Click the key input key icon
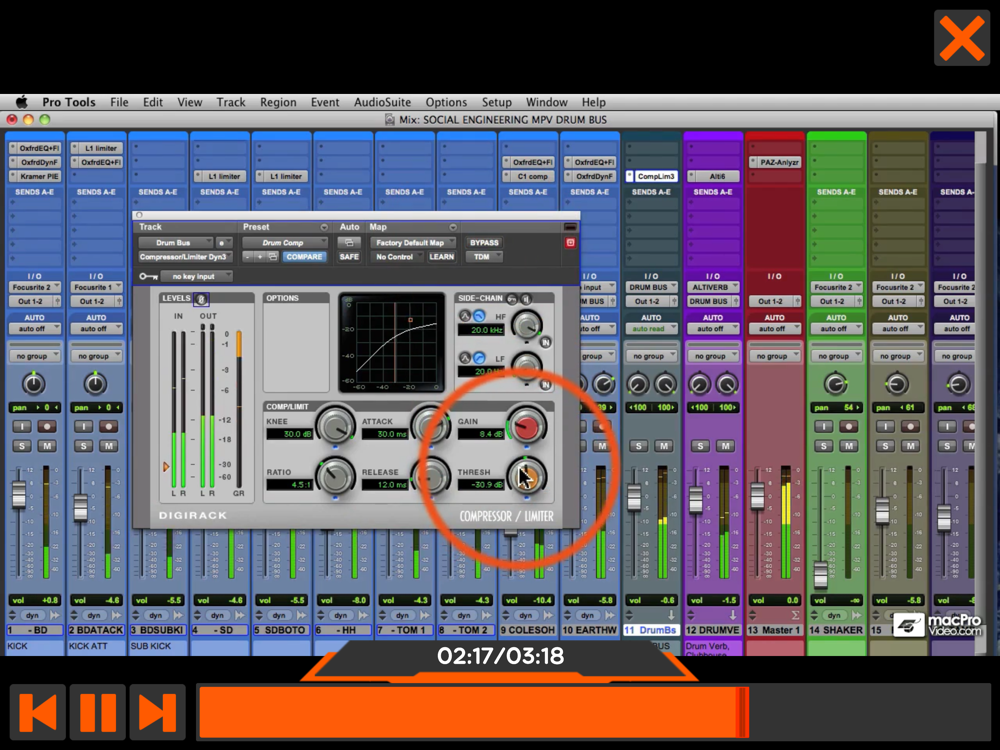Screen dimensions: 1000x750 tap(149, 276)
